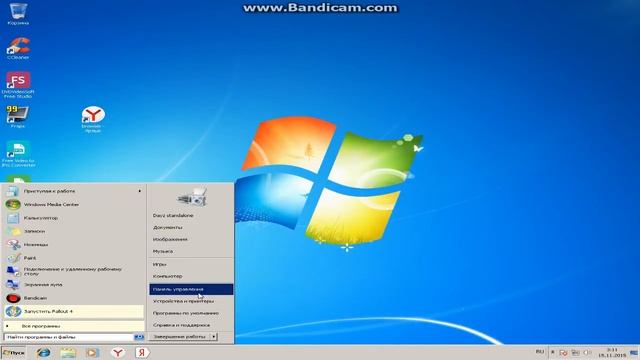This screenshot has height=360, width=640.
Task: Open the Recycle Bin desktop icon
Action: click(18, 13)
